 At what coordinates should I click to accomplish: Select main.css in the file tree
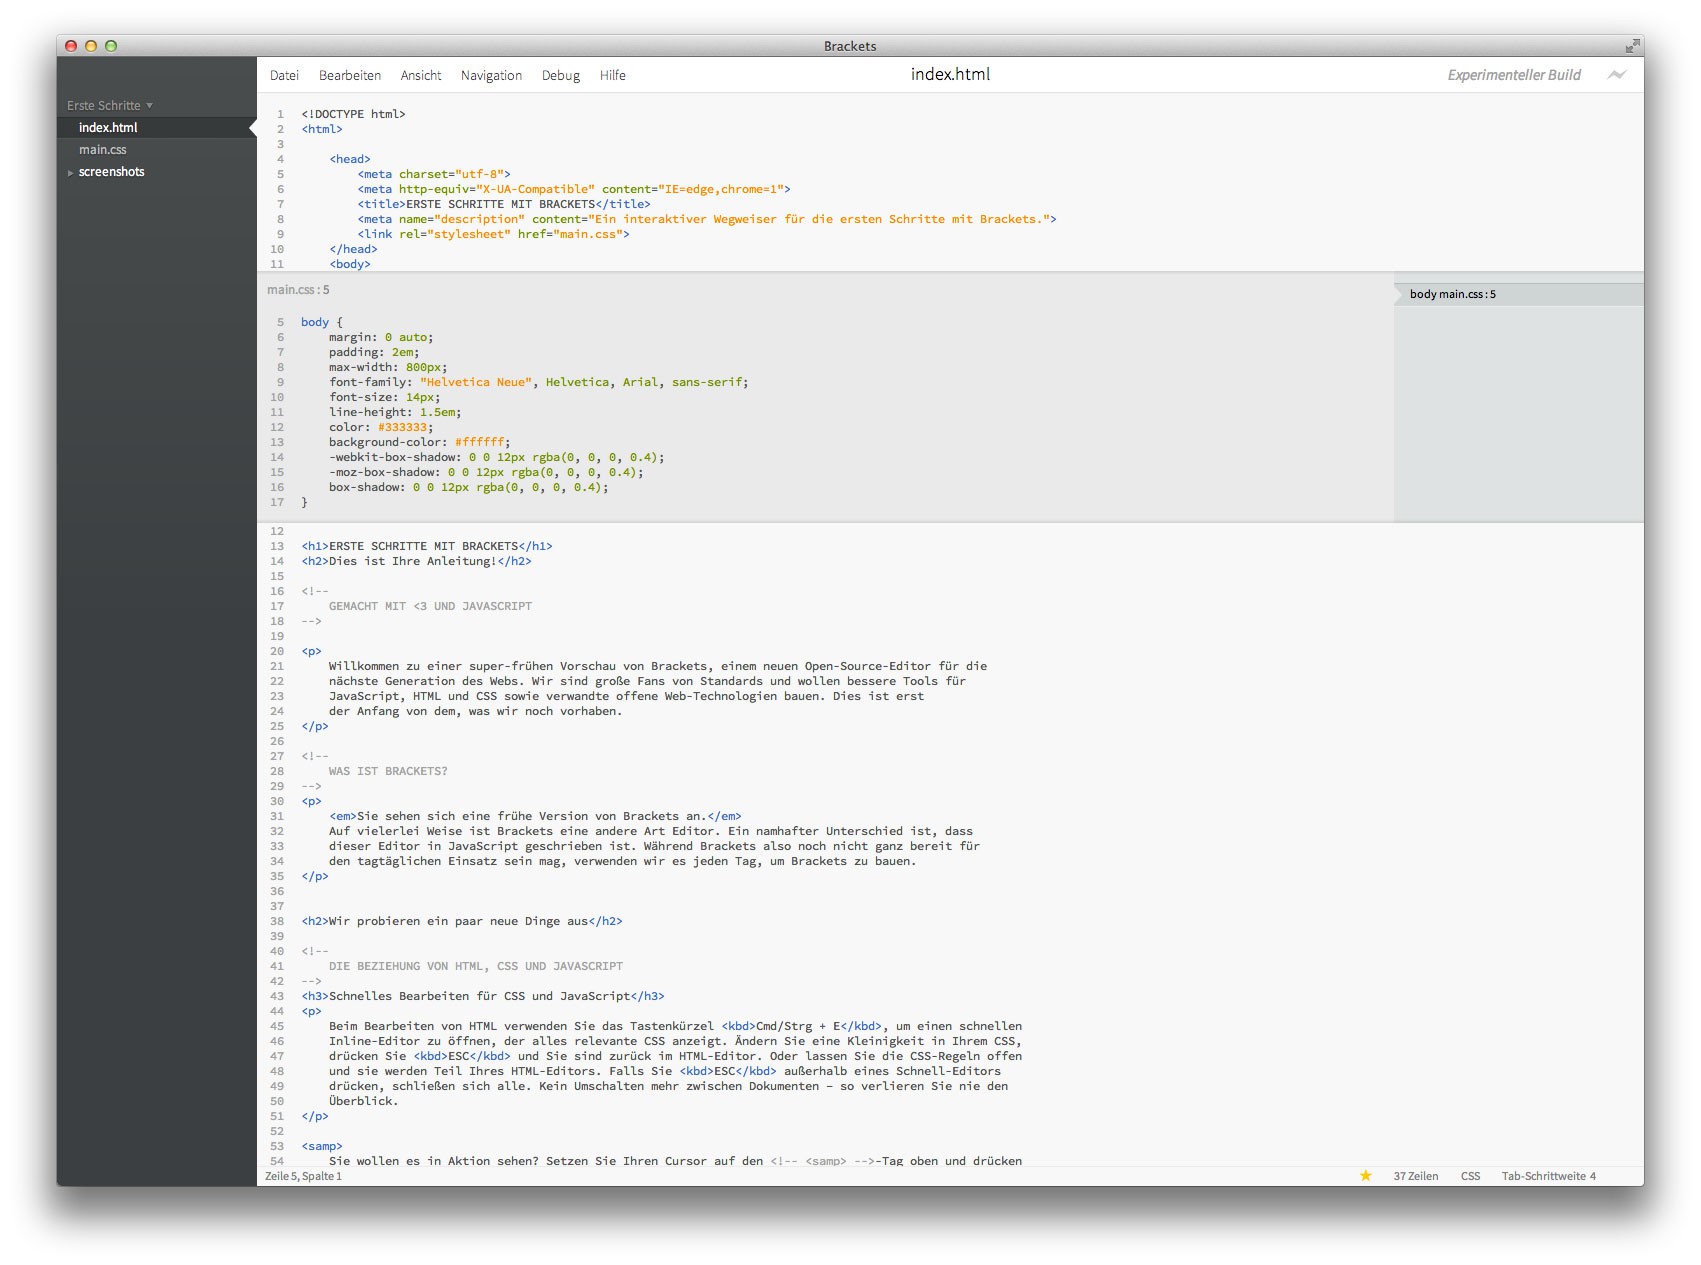[x=102, y=150]
